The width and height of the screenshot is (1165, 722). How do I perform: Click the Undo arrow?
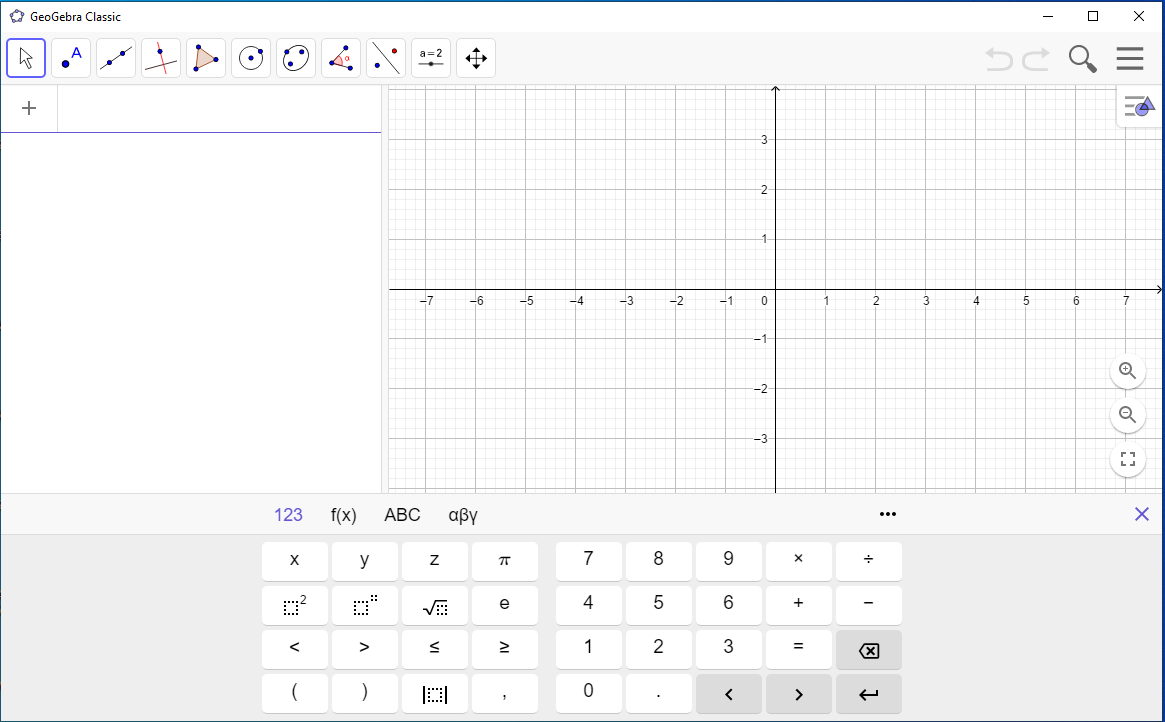pos(999,59)
